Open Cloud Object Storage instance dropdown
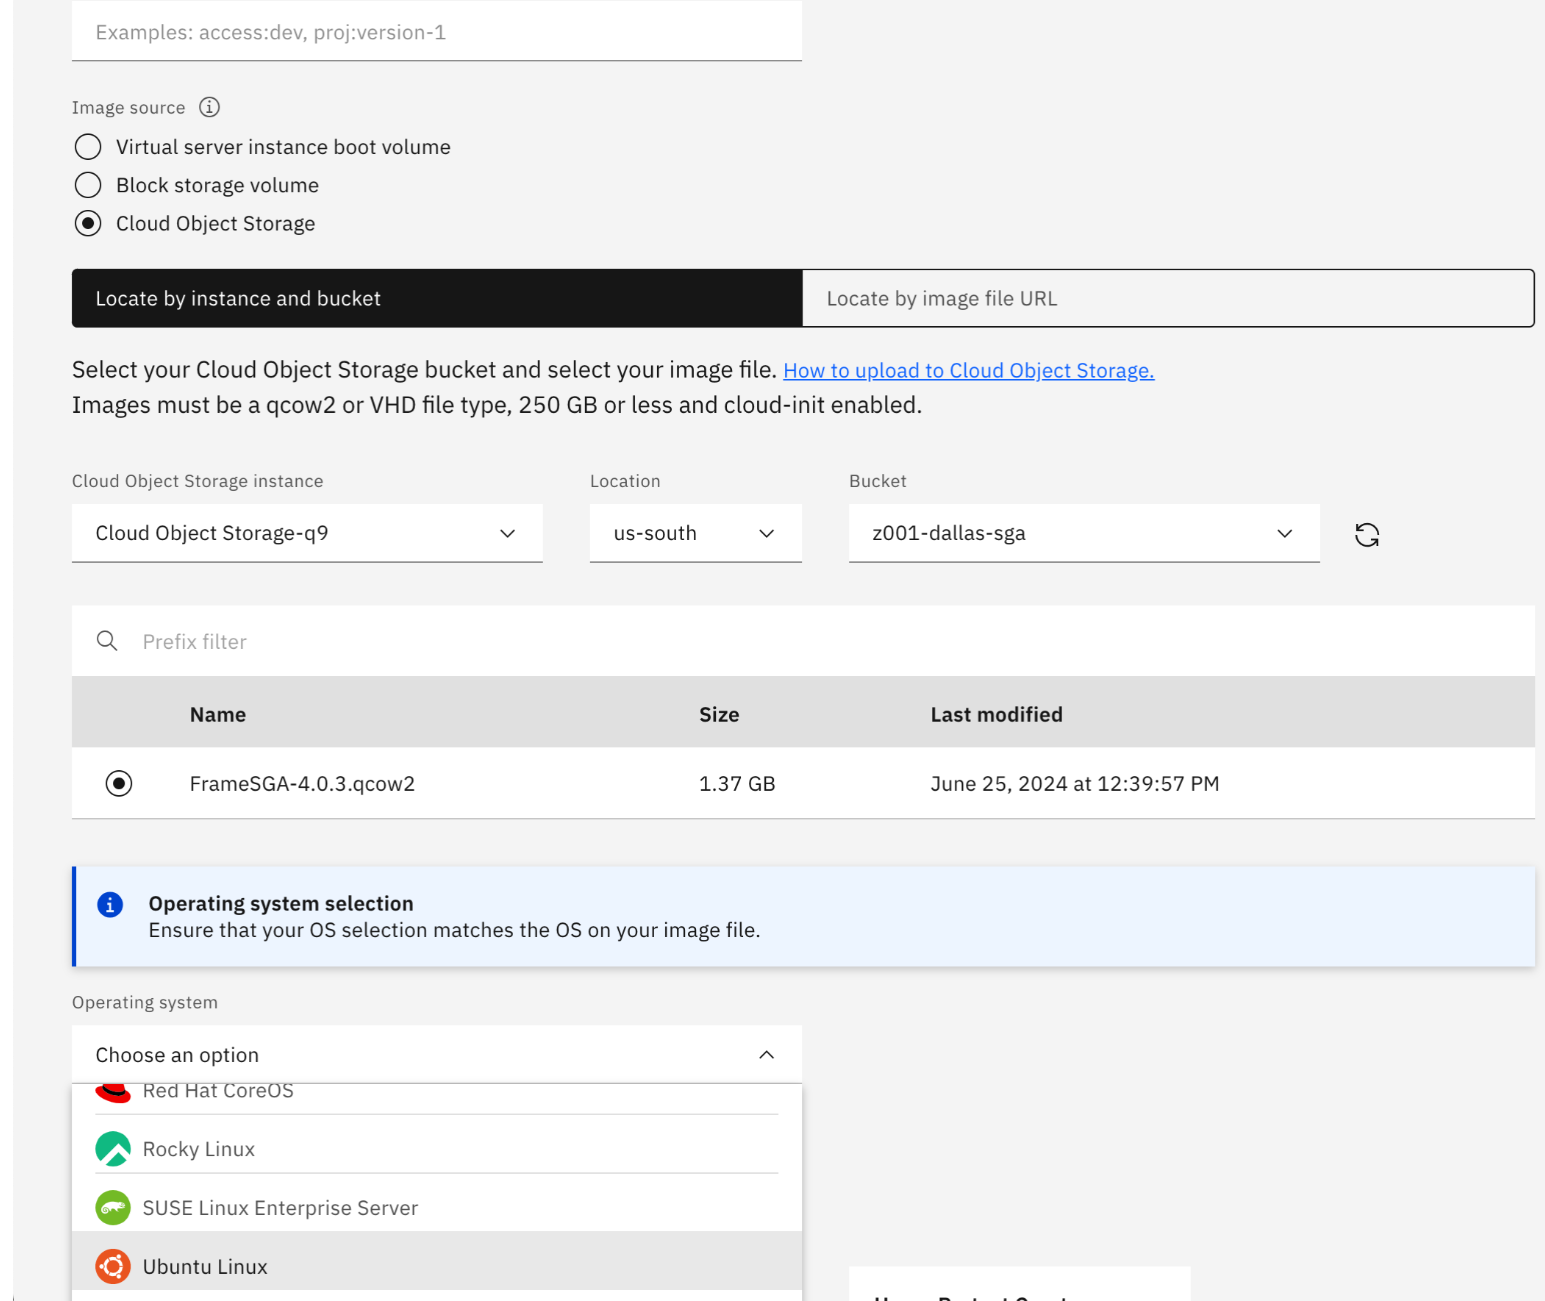Viewport: 1545px width, 1301px height. pos(307,533)
